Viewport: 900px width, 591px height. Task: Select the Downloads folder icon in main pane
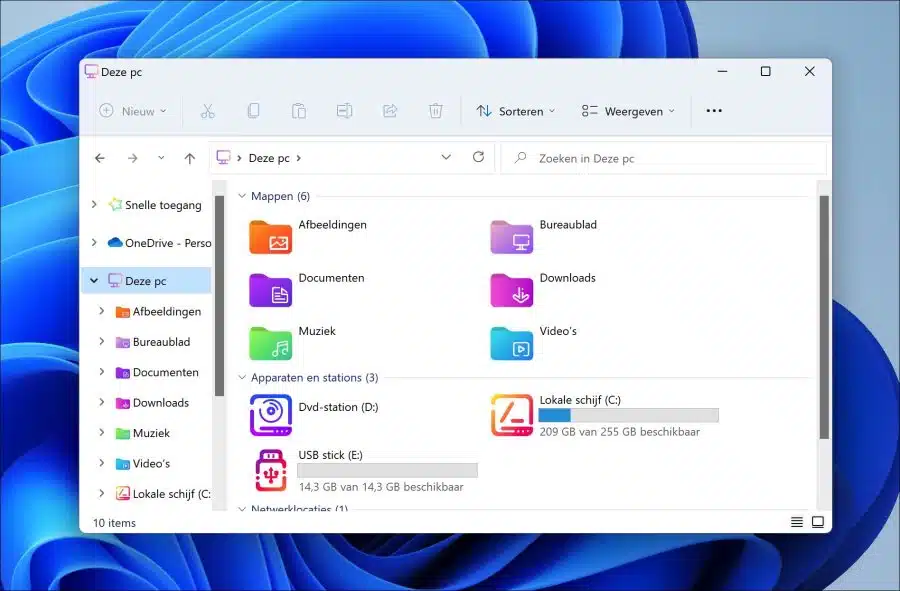tap(511, 290)
